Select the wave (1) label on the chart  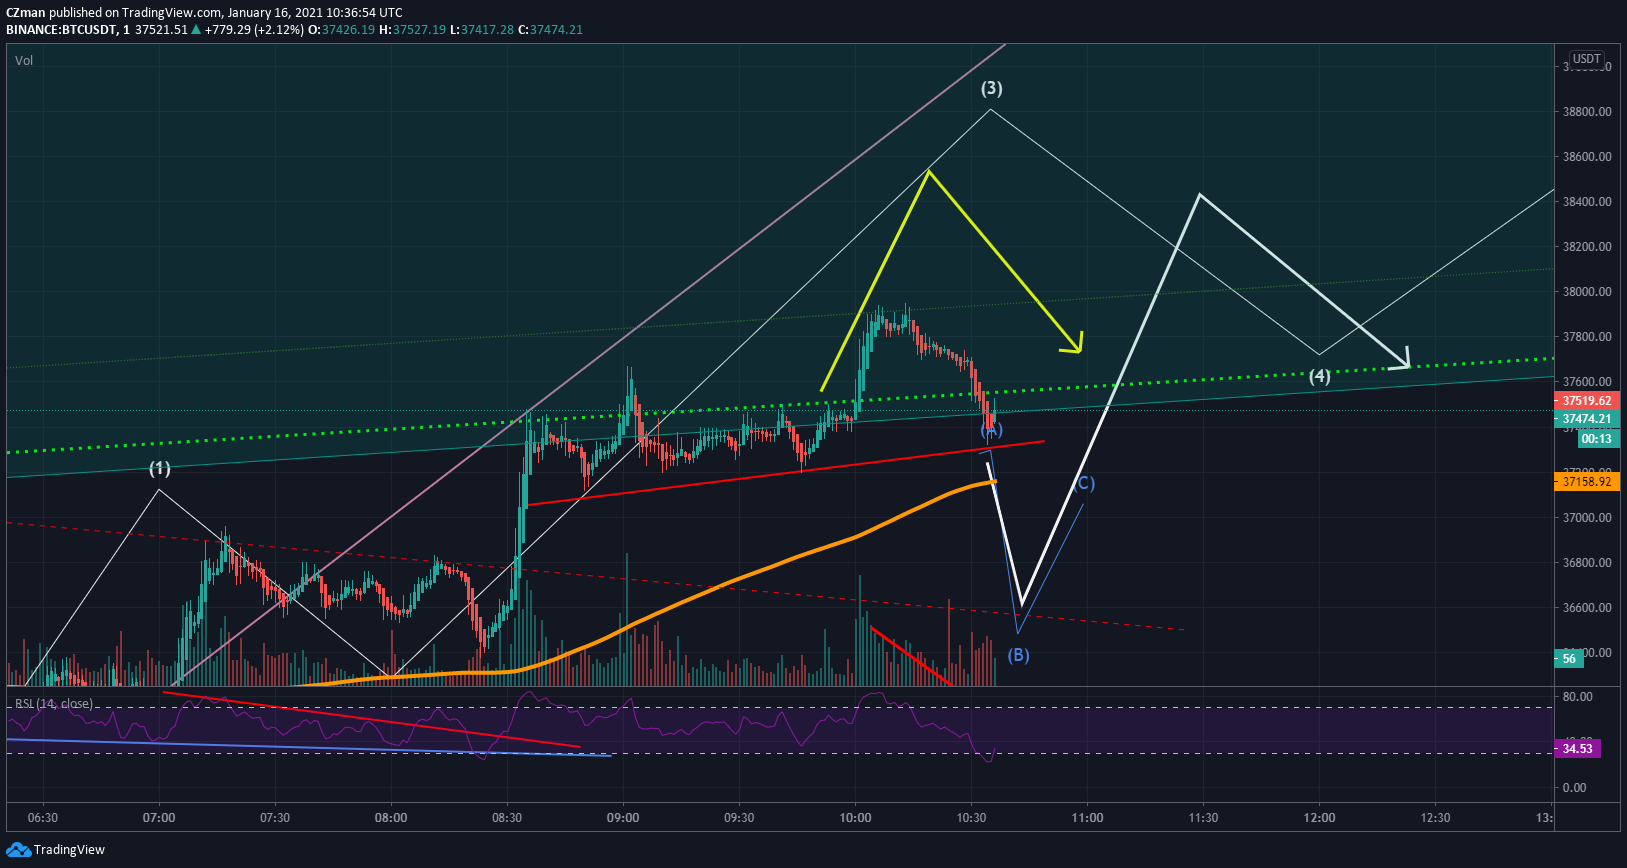coord(160,468)
